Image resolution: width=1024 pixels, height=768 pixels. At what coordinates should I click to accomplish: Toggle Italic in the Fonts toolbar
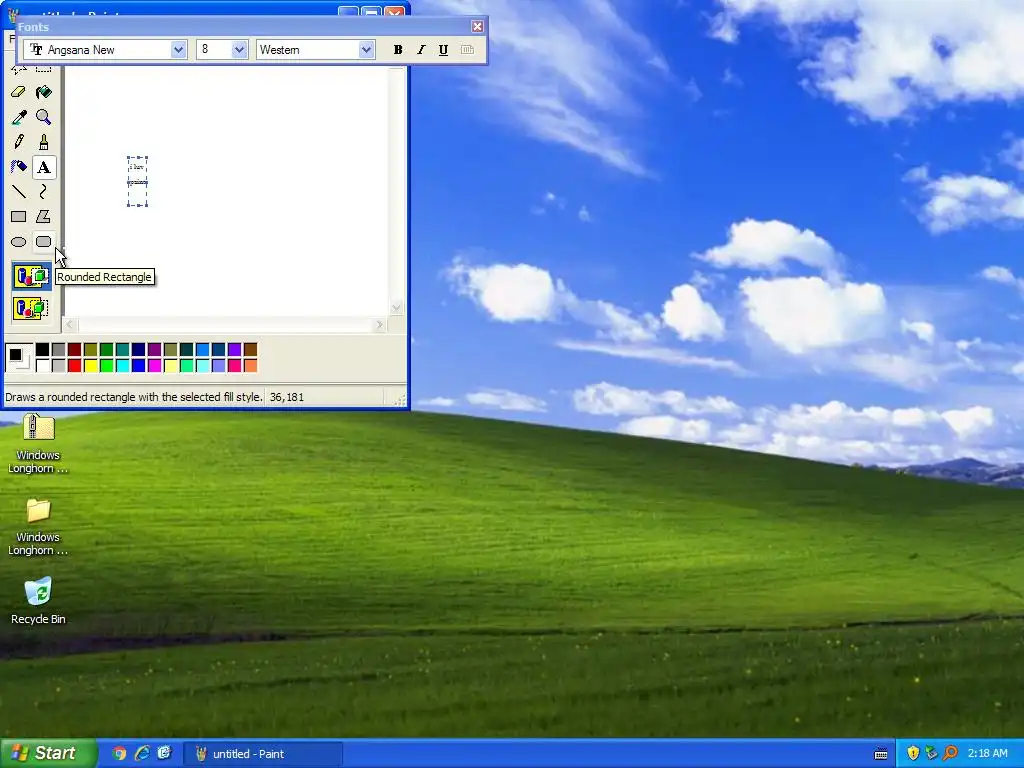421,50
